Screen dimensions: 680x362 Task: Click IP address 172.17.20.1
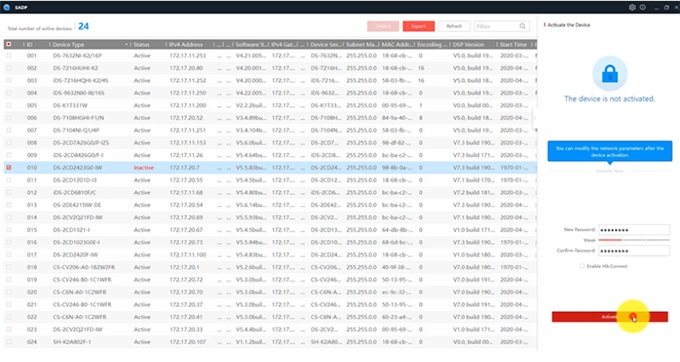pos(184,267)
